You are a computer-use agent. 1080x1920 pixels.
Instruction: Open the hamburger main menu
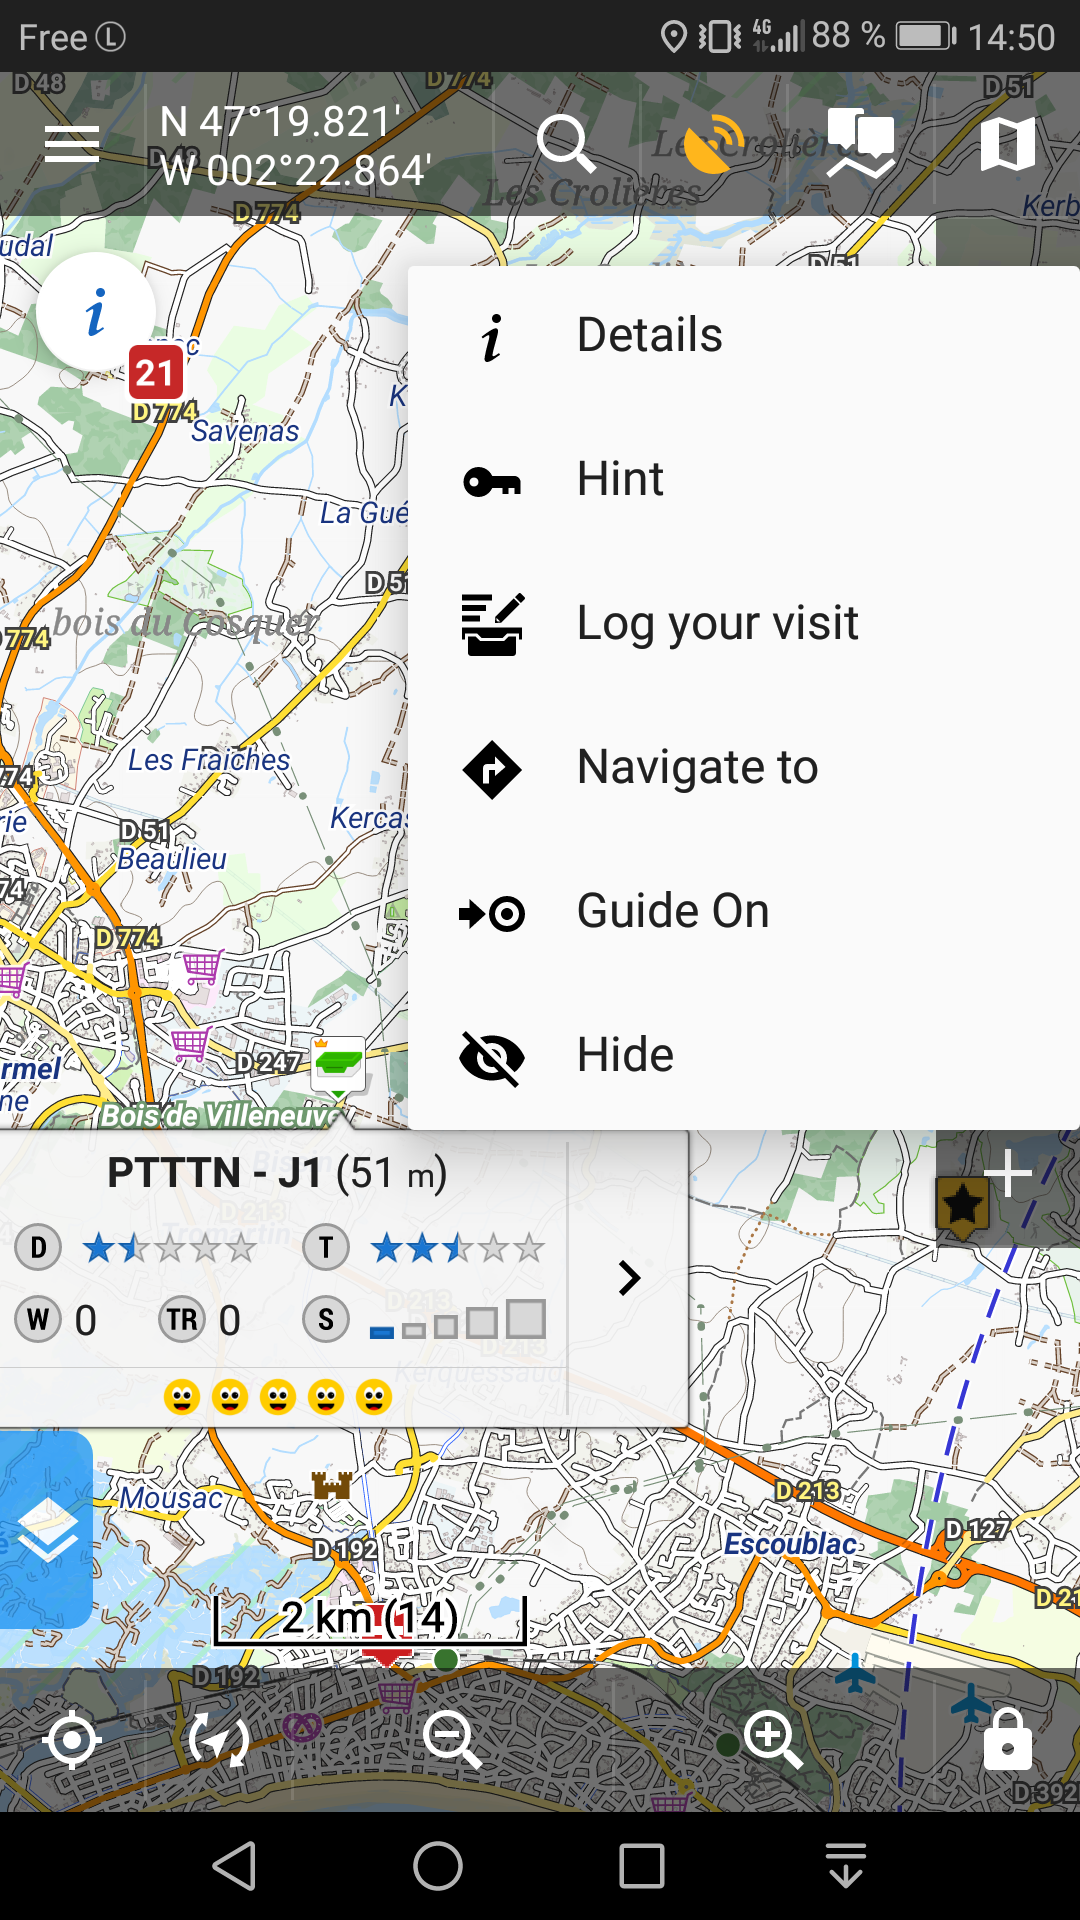point(72,145)
